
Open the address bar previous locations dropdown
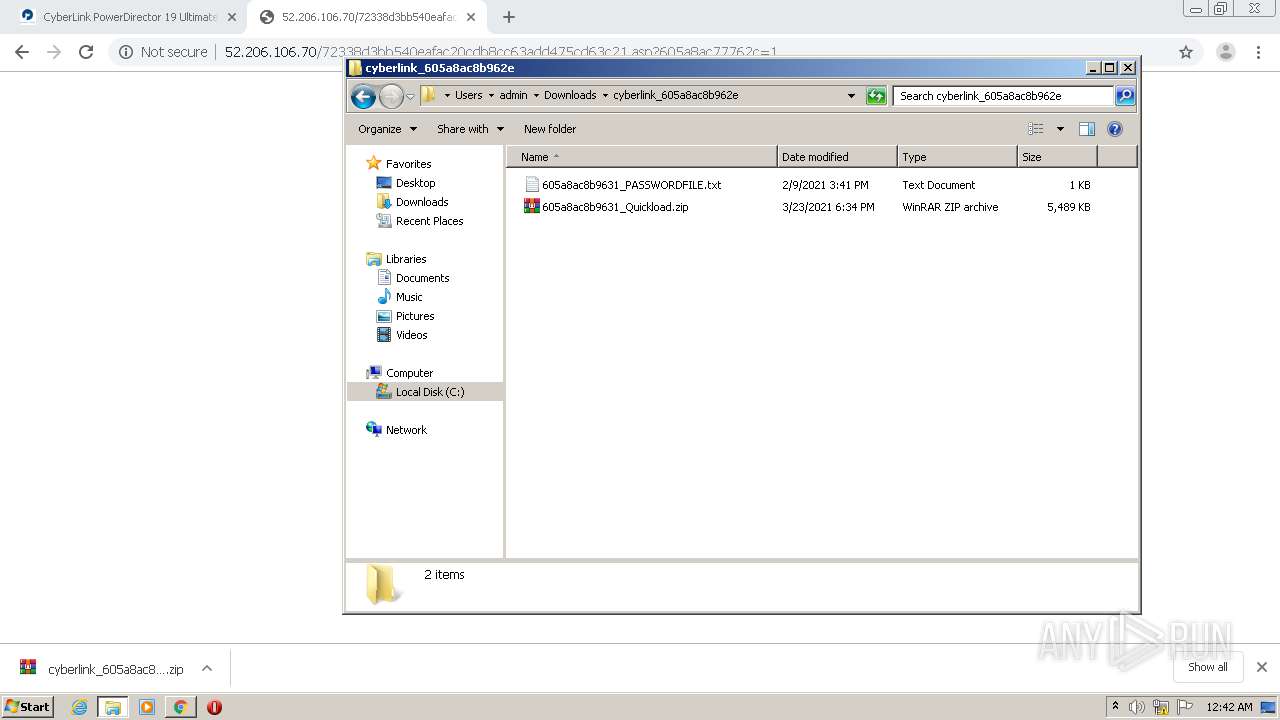(x=851, y=96)
